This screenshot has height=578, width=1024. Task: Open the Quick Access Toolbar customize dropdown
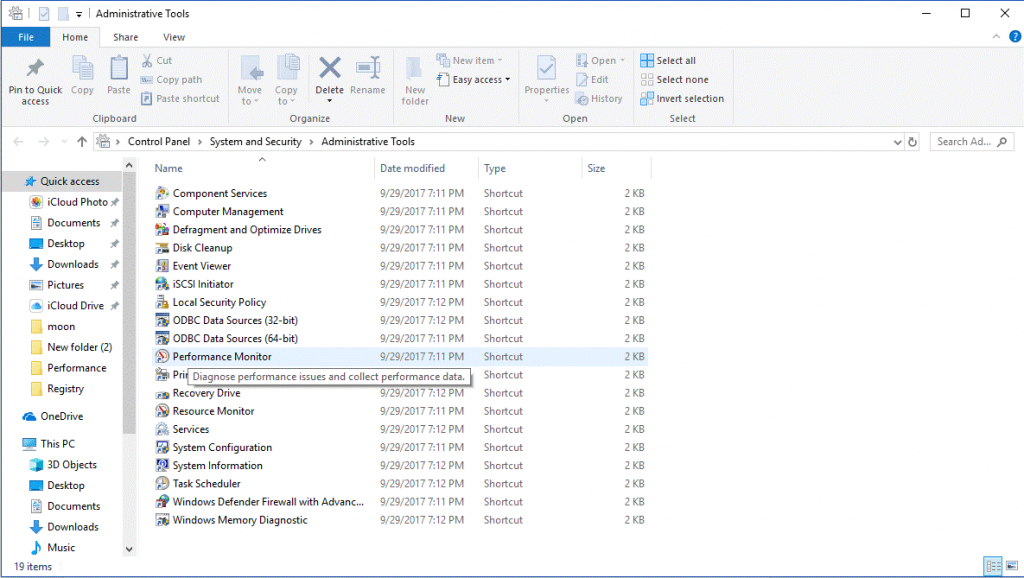79,14
